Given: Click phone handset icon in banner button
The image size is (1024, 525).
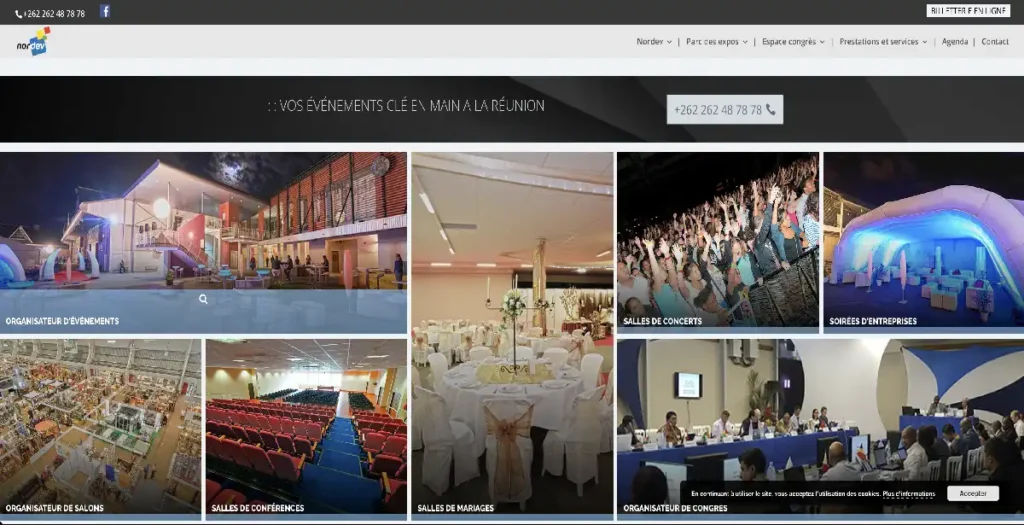Looking at the screenshot, I should [771, 110].
